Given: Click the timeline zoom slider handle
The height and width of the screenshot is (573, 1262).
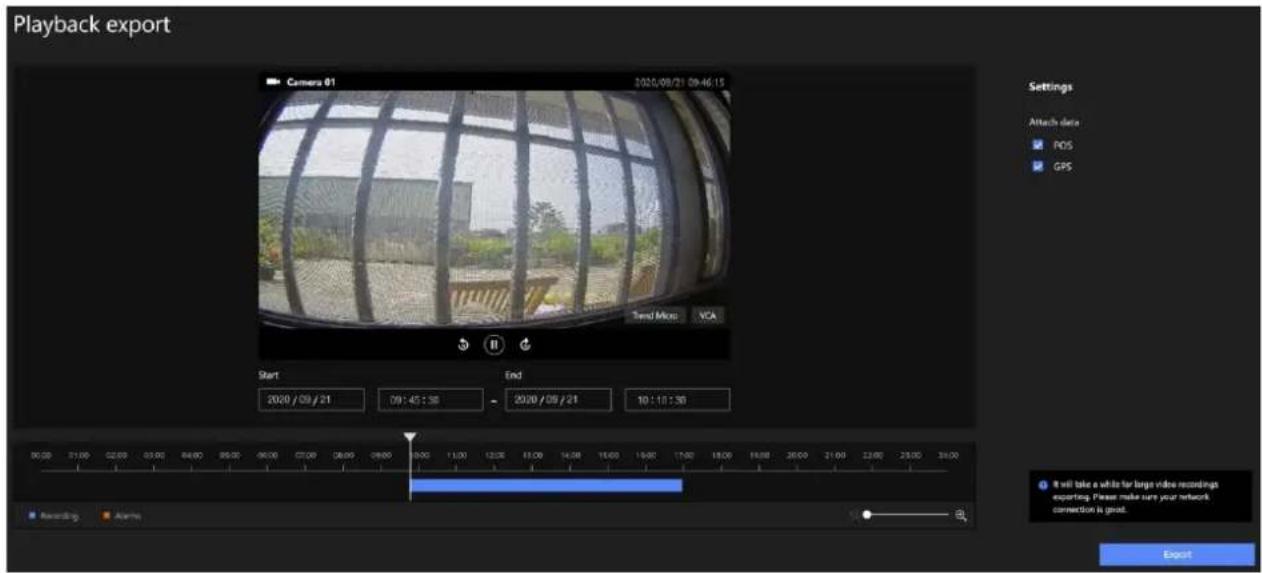Looking at the screenshot, I should click(x=867, y=515).
